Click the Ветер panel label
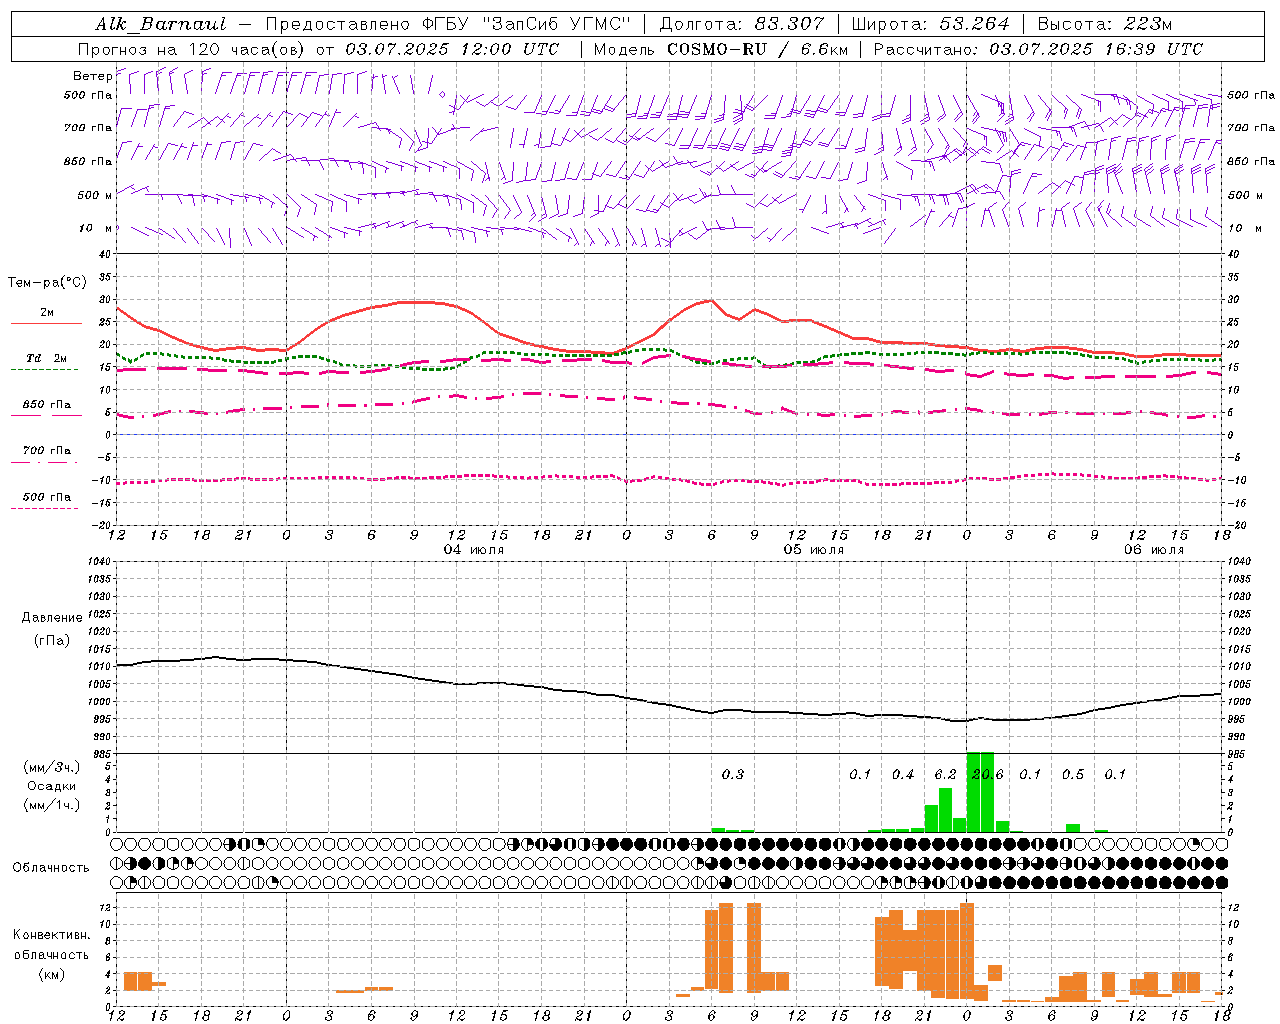Screen dimensions: 1280x1024 tap(92, 76)
